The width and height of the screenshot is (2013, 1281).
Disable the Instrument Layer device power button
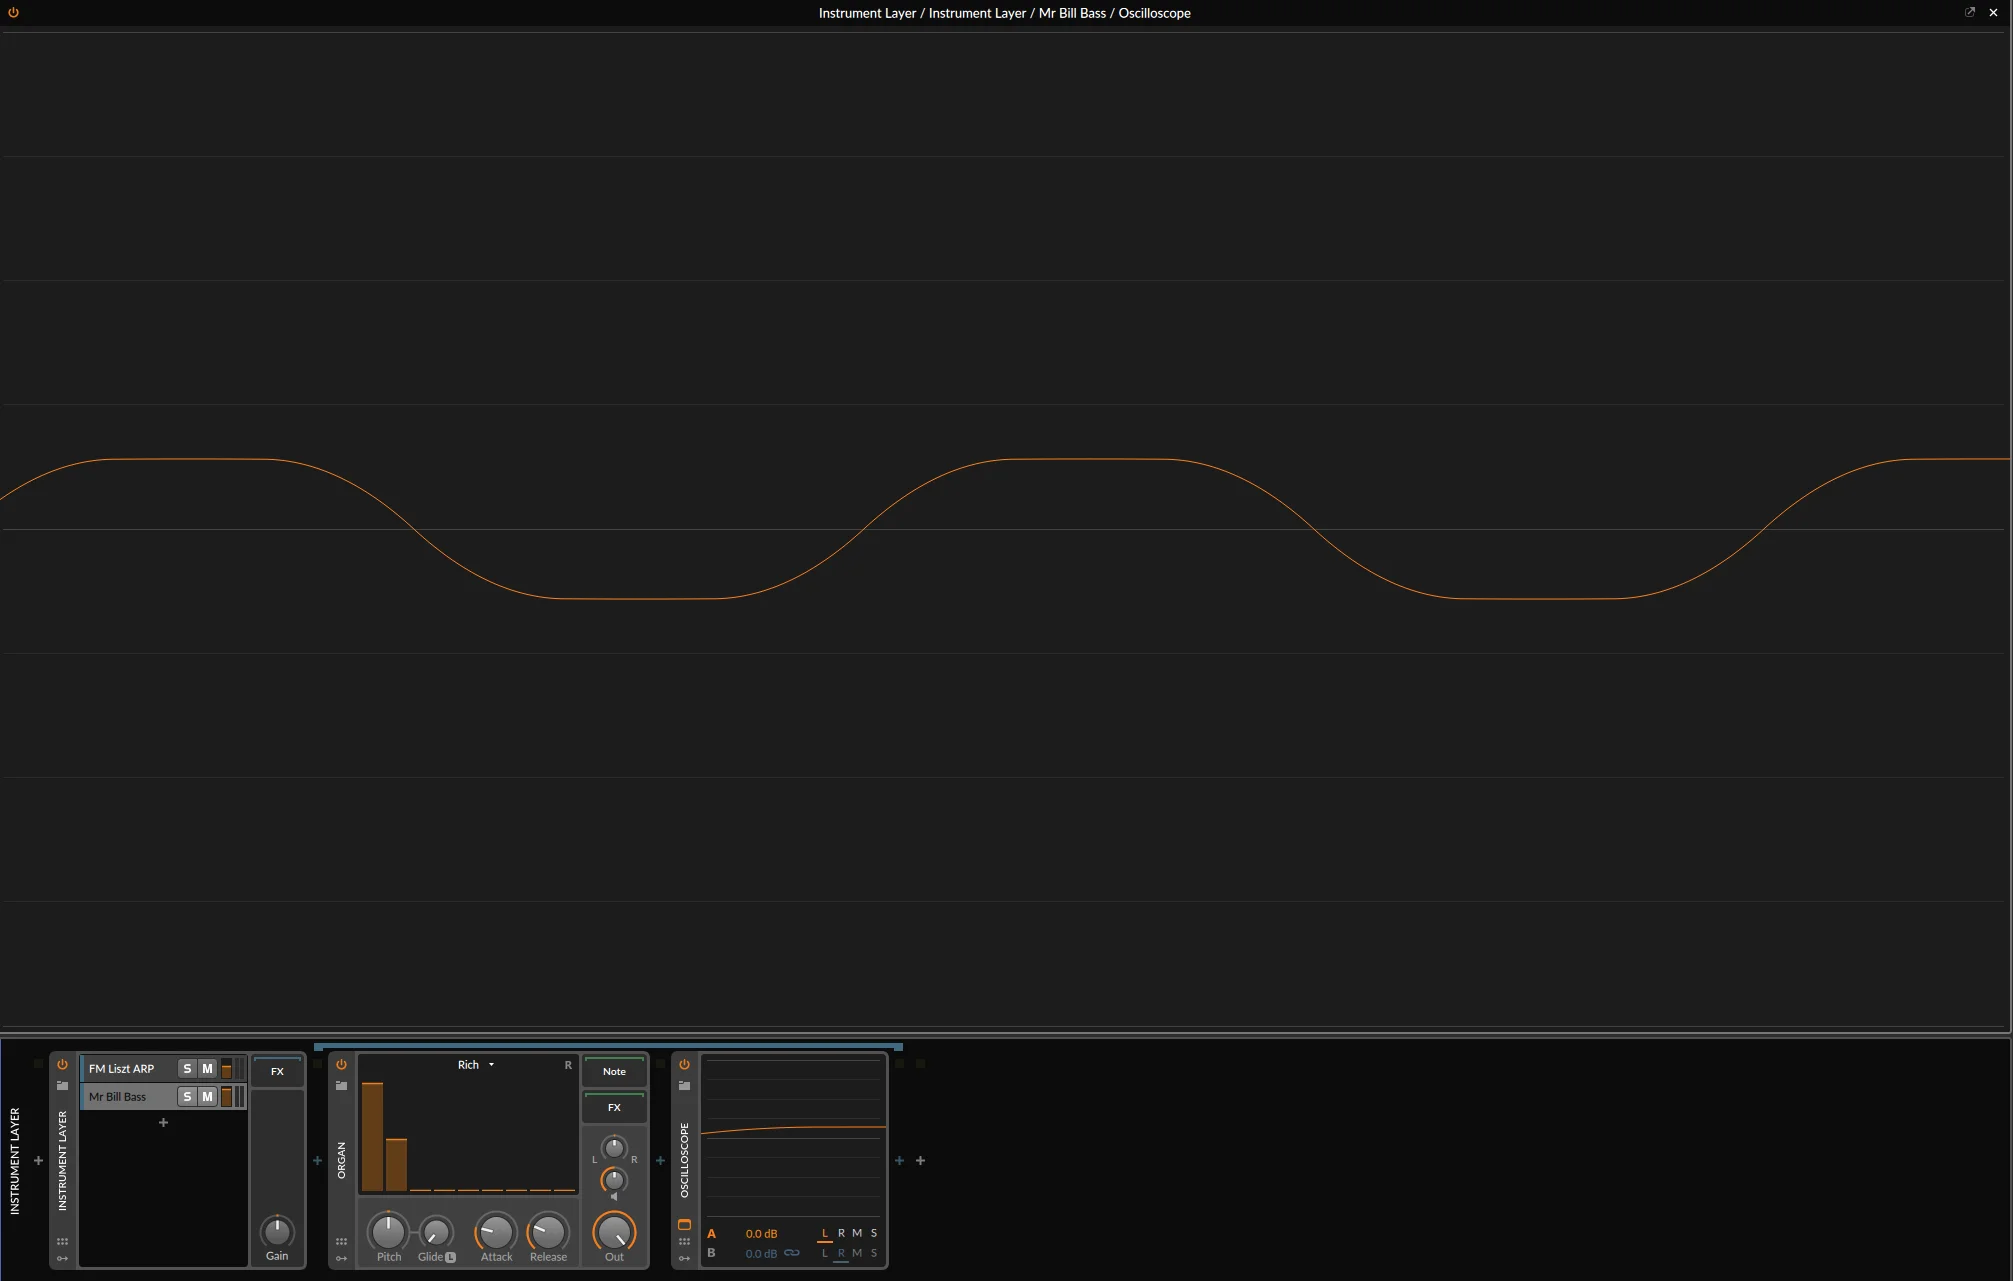pyautogui.click(x=62, y=1065)
